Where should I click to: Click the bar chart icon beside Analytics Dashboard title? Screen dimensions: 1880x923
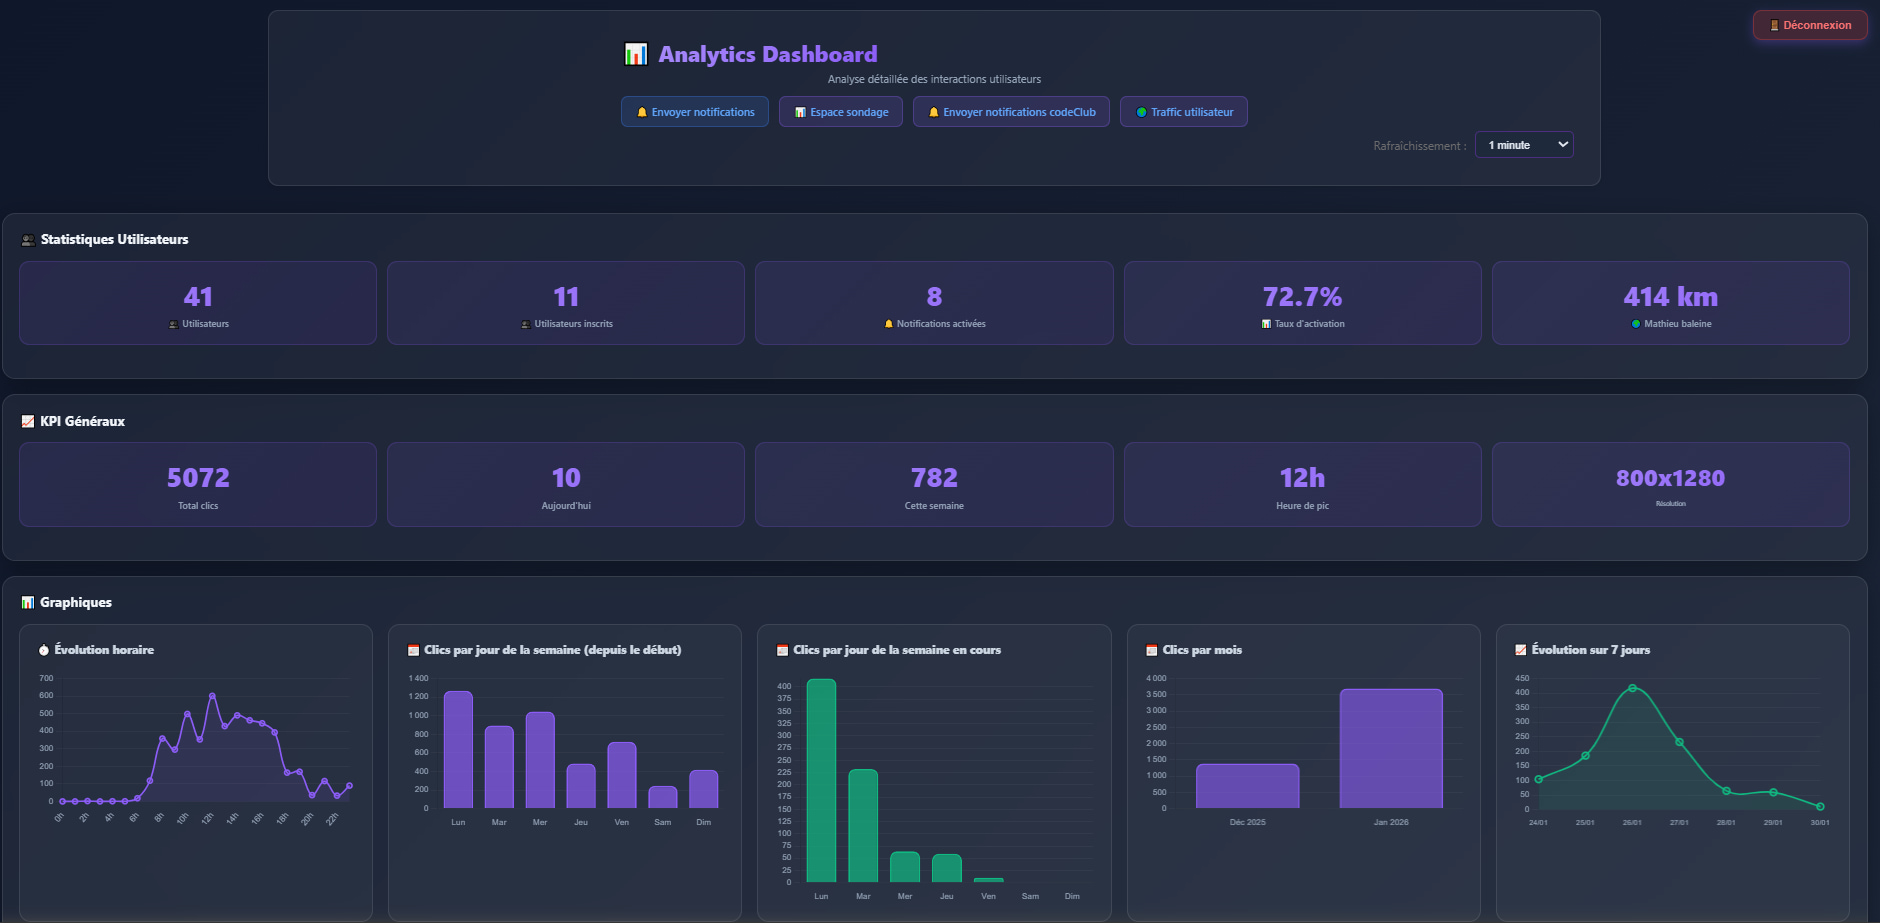[636, 53]
